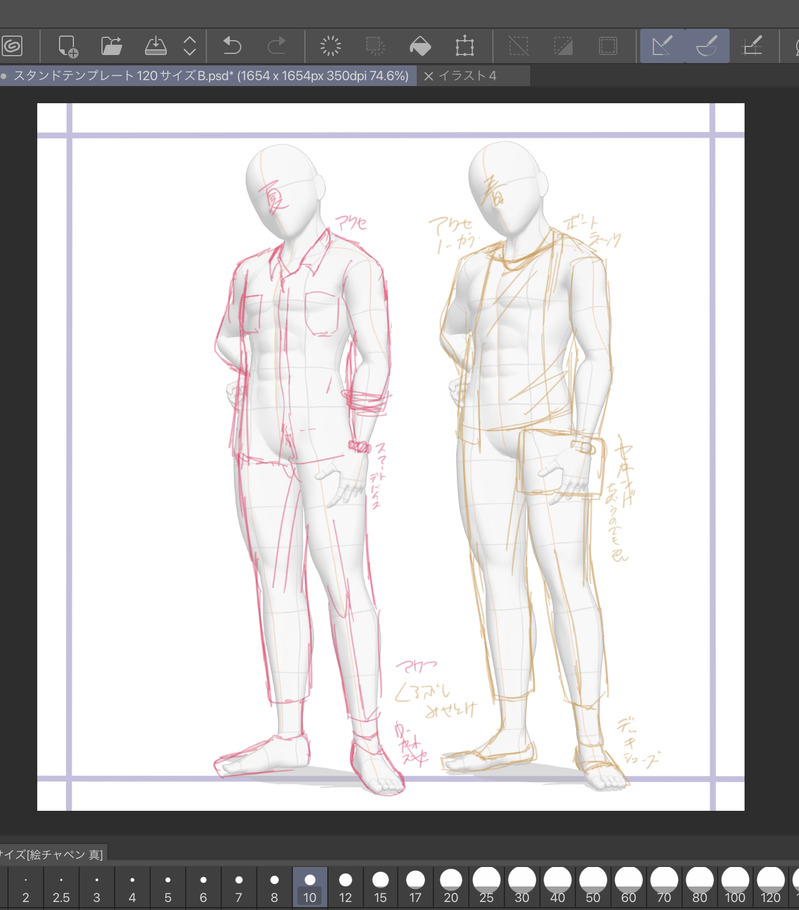The width and height of the screenshot is (799, 910).
Task: Select brush size 3
Action: (96, 887)
